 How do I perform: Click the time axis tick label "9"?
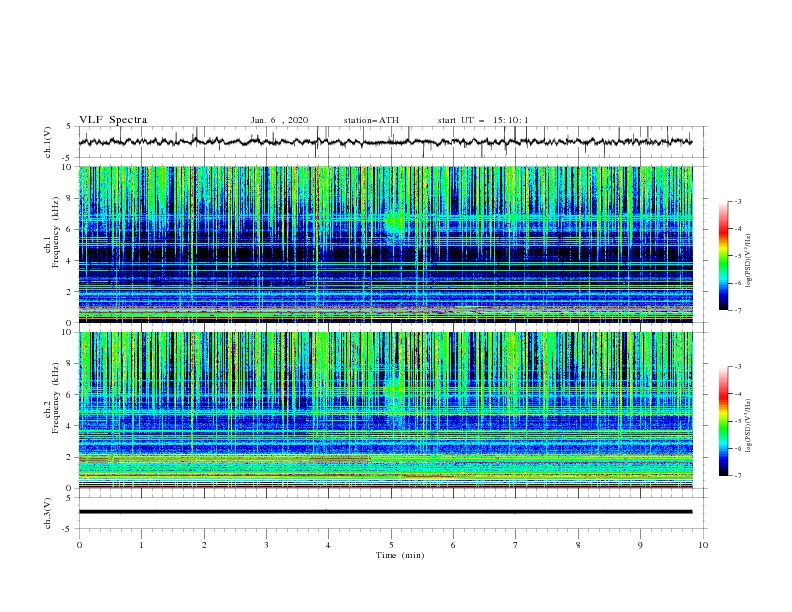(640, 545)
